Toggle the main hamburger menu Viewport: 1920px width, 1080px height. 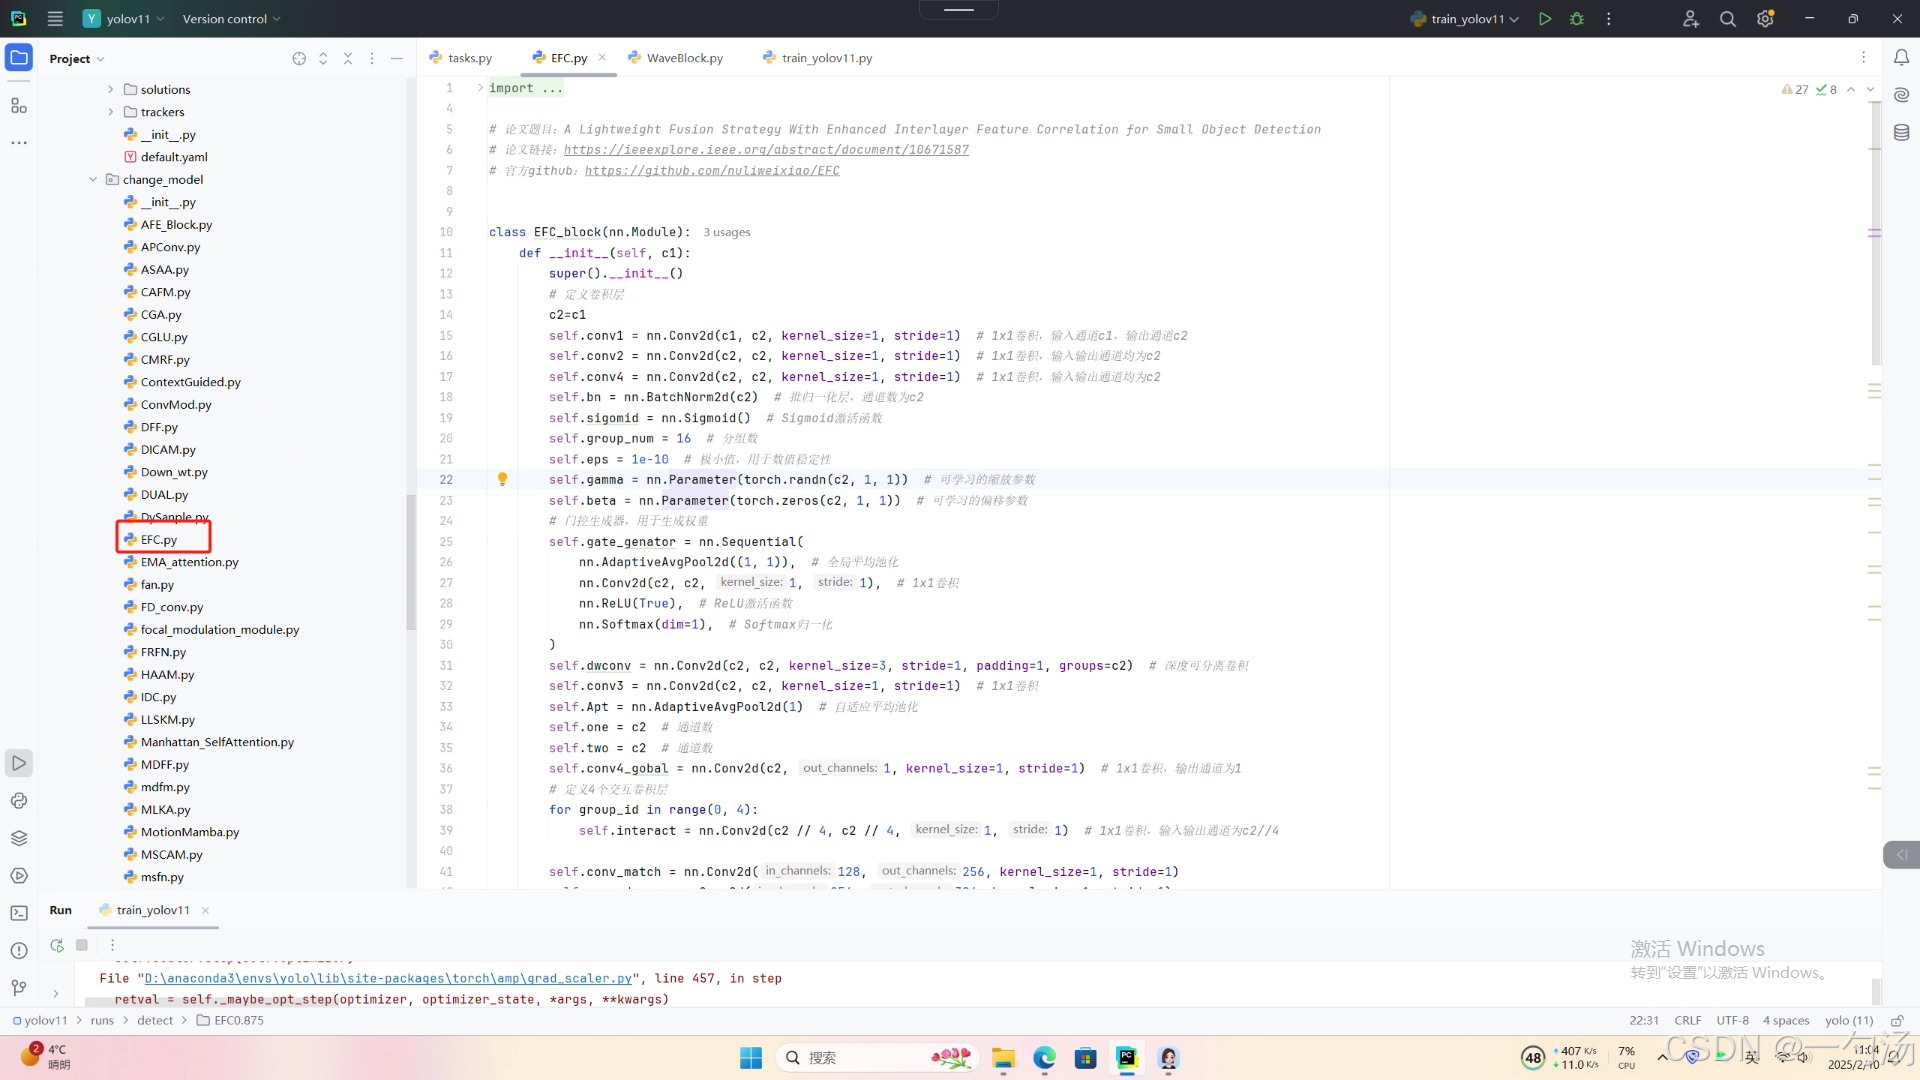click(55, 19)
